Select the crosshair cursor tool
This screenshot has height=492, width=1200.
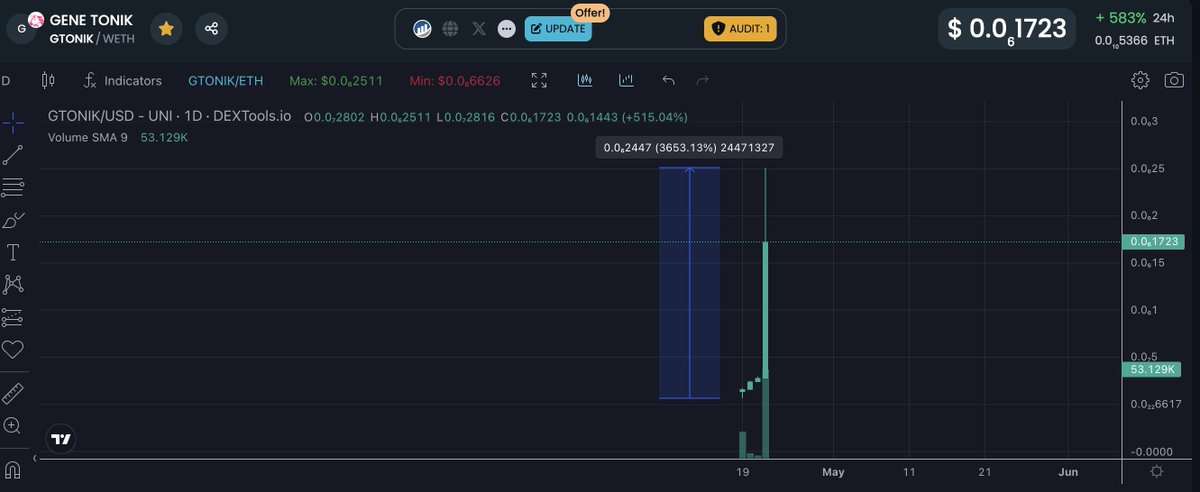coord(13,123)
